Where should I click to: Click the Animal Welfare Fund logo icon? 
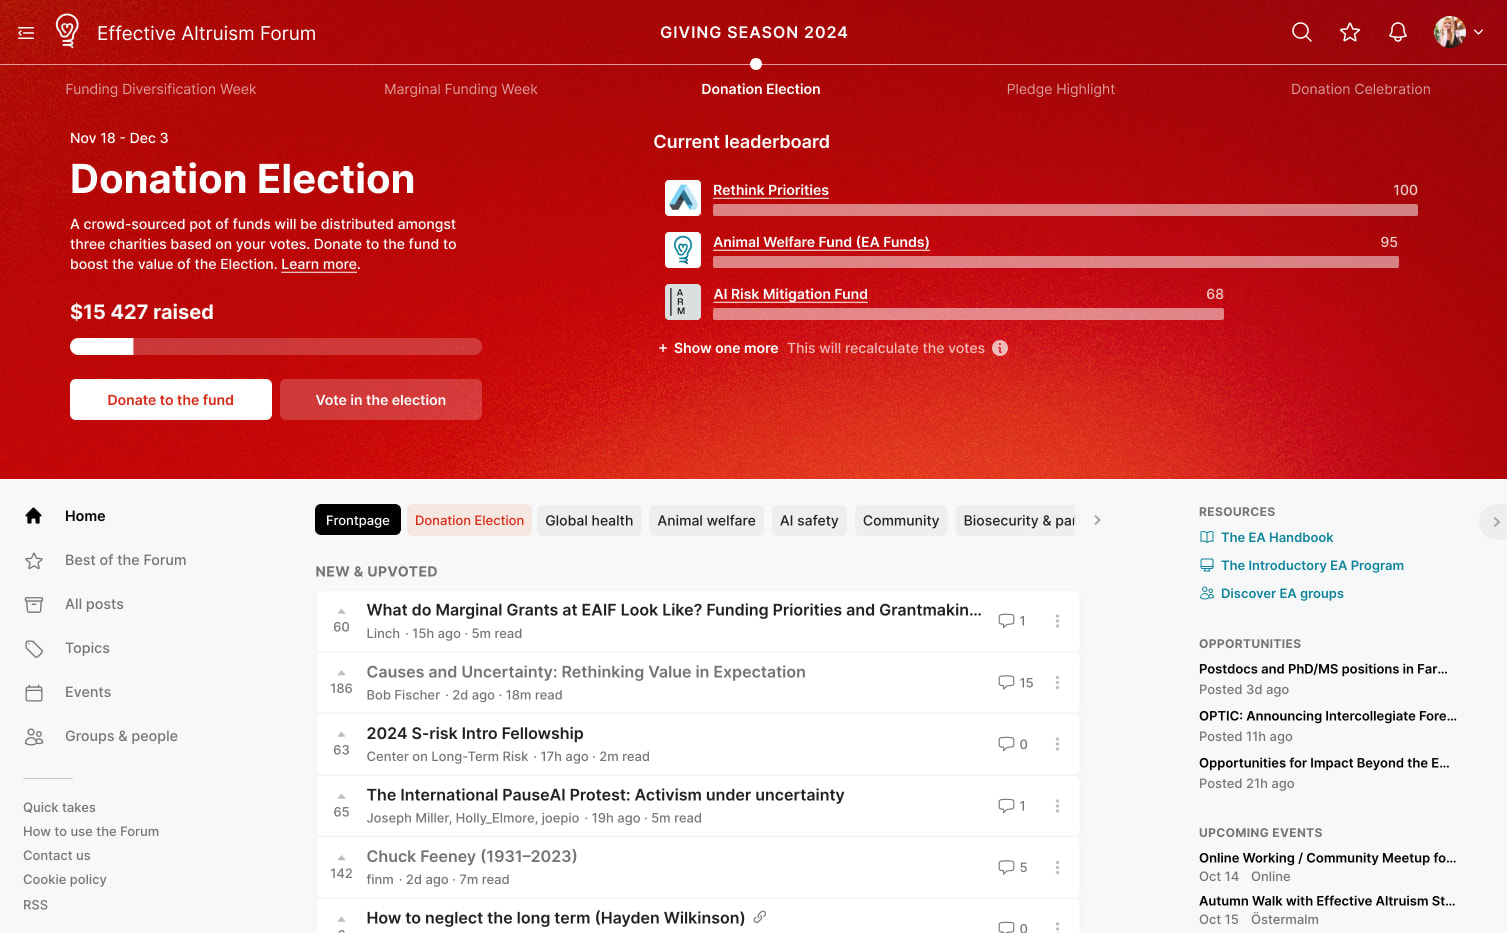point(683,250)
